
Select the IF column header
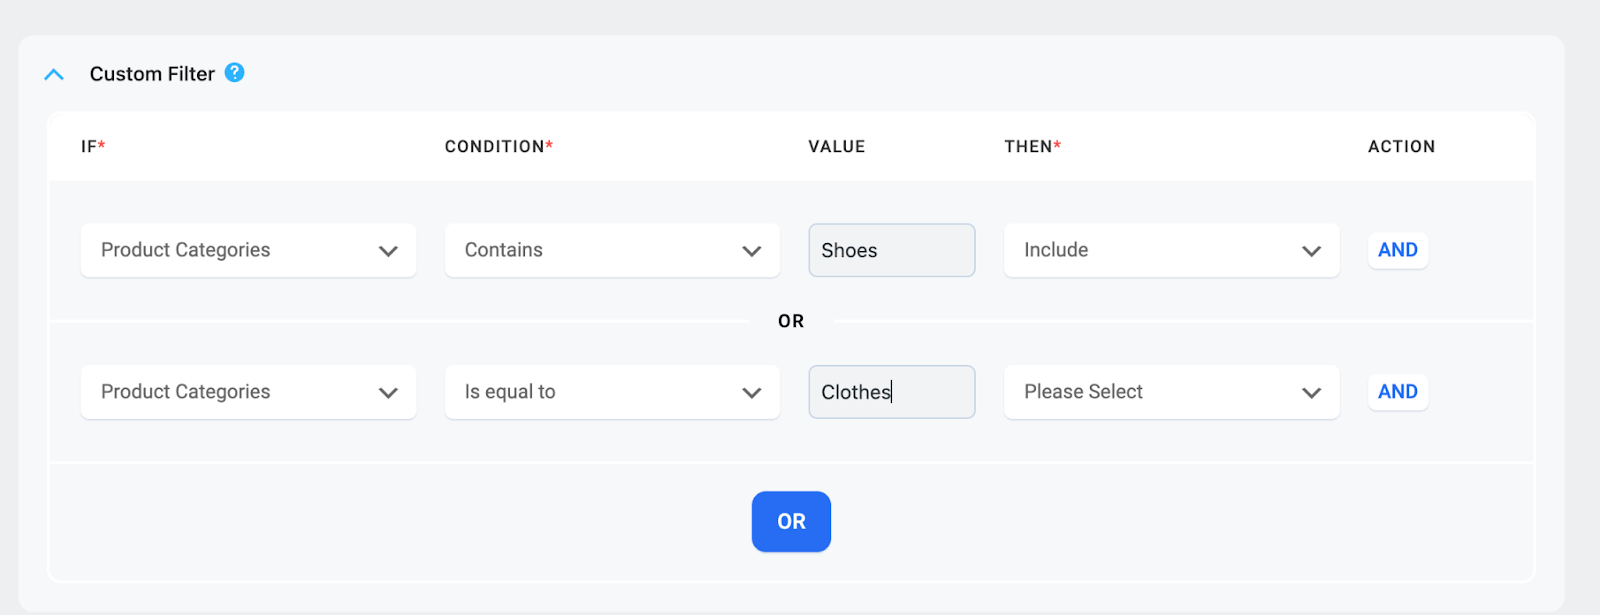pos(93,146)
